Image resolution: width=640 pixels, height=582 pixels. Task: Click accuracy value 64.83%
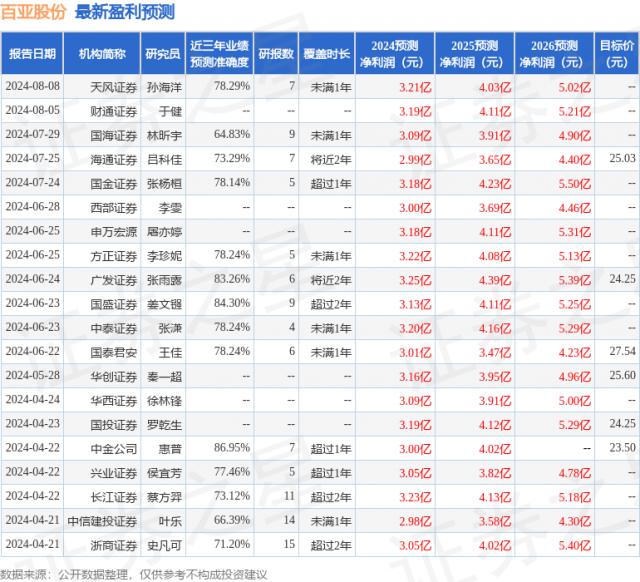(x=232, y=134)
